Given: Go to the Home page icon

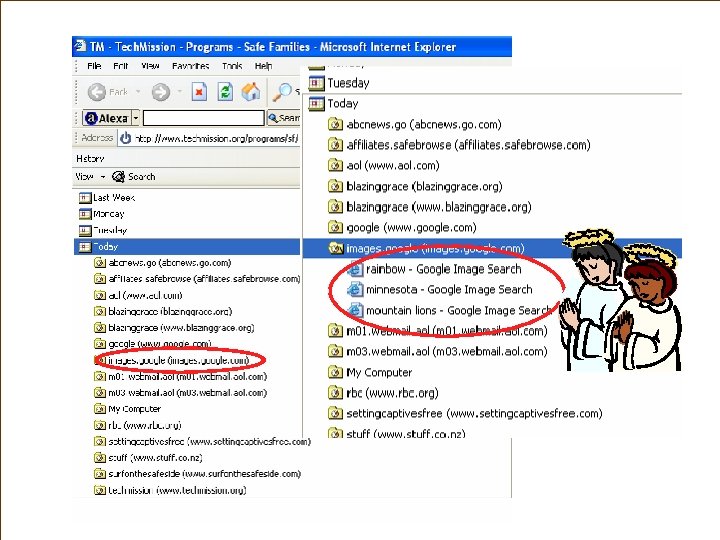Looking at the screenshot, I should coord(251,92).
